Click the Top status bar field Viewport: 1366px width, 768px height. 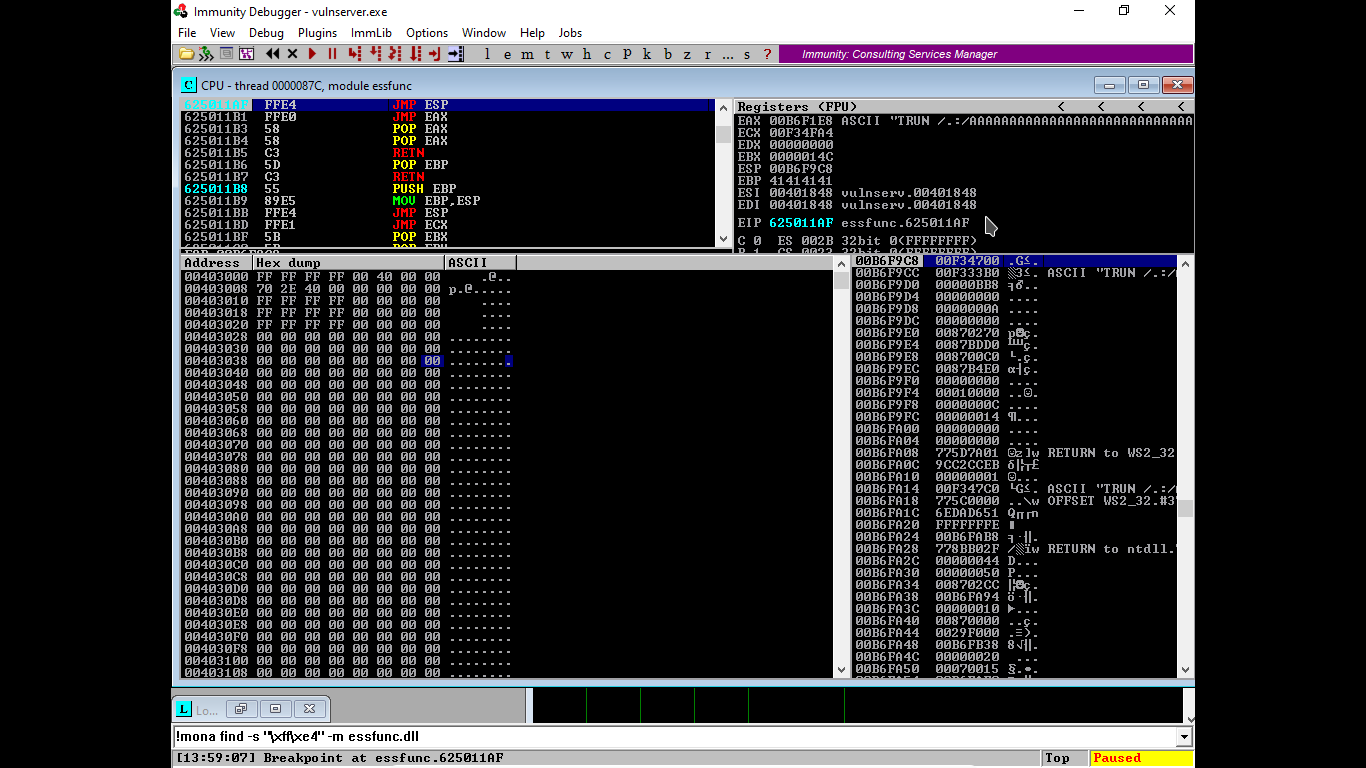pos(1065,758)
